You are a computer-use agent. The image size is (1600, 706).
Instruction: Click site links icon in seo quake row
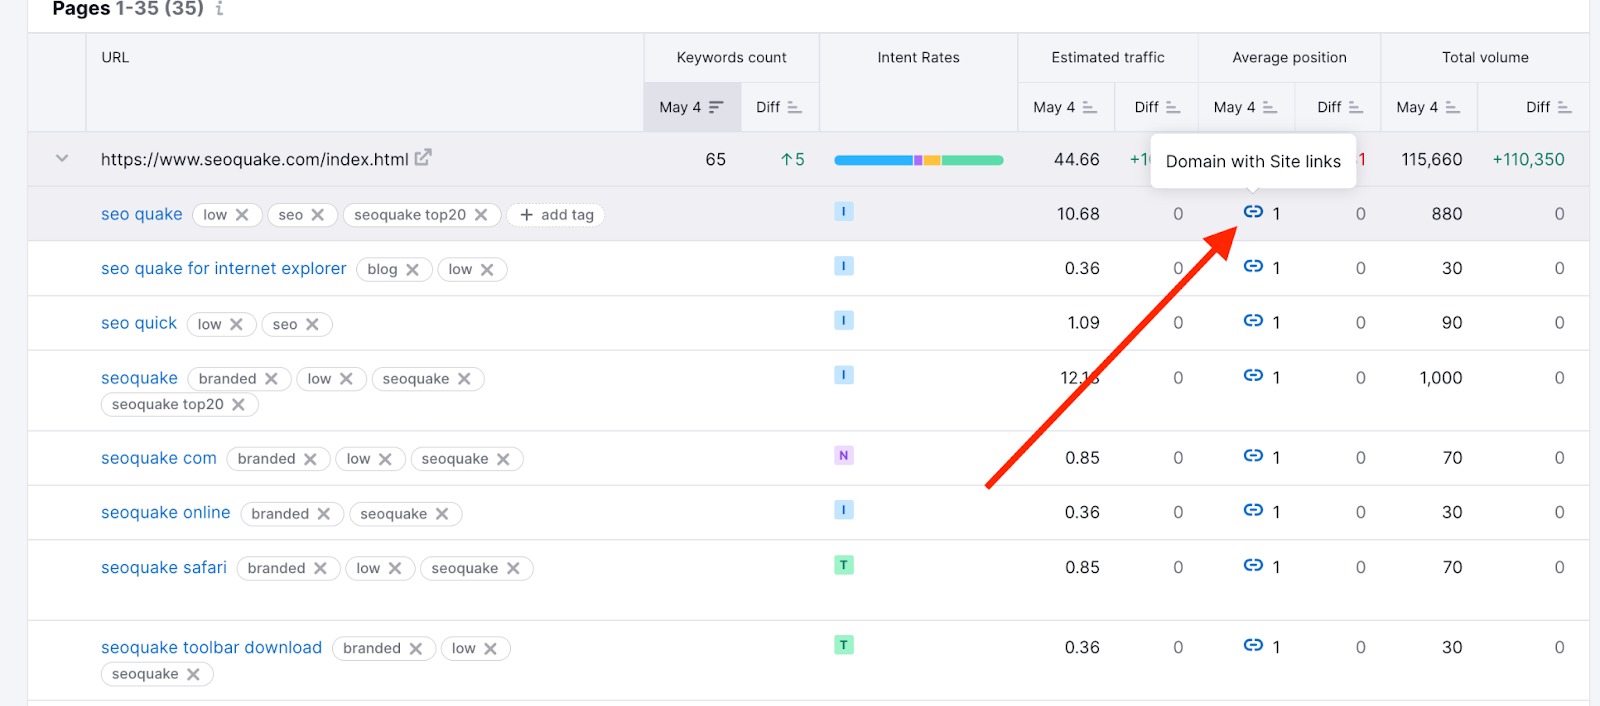tap(1253, 212)
